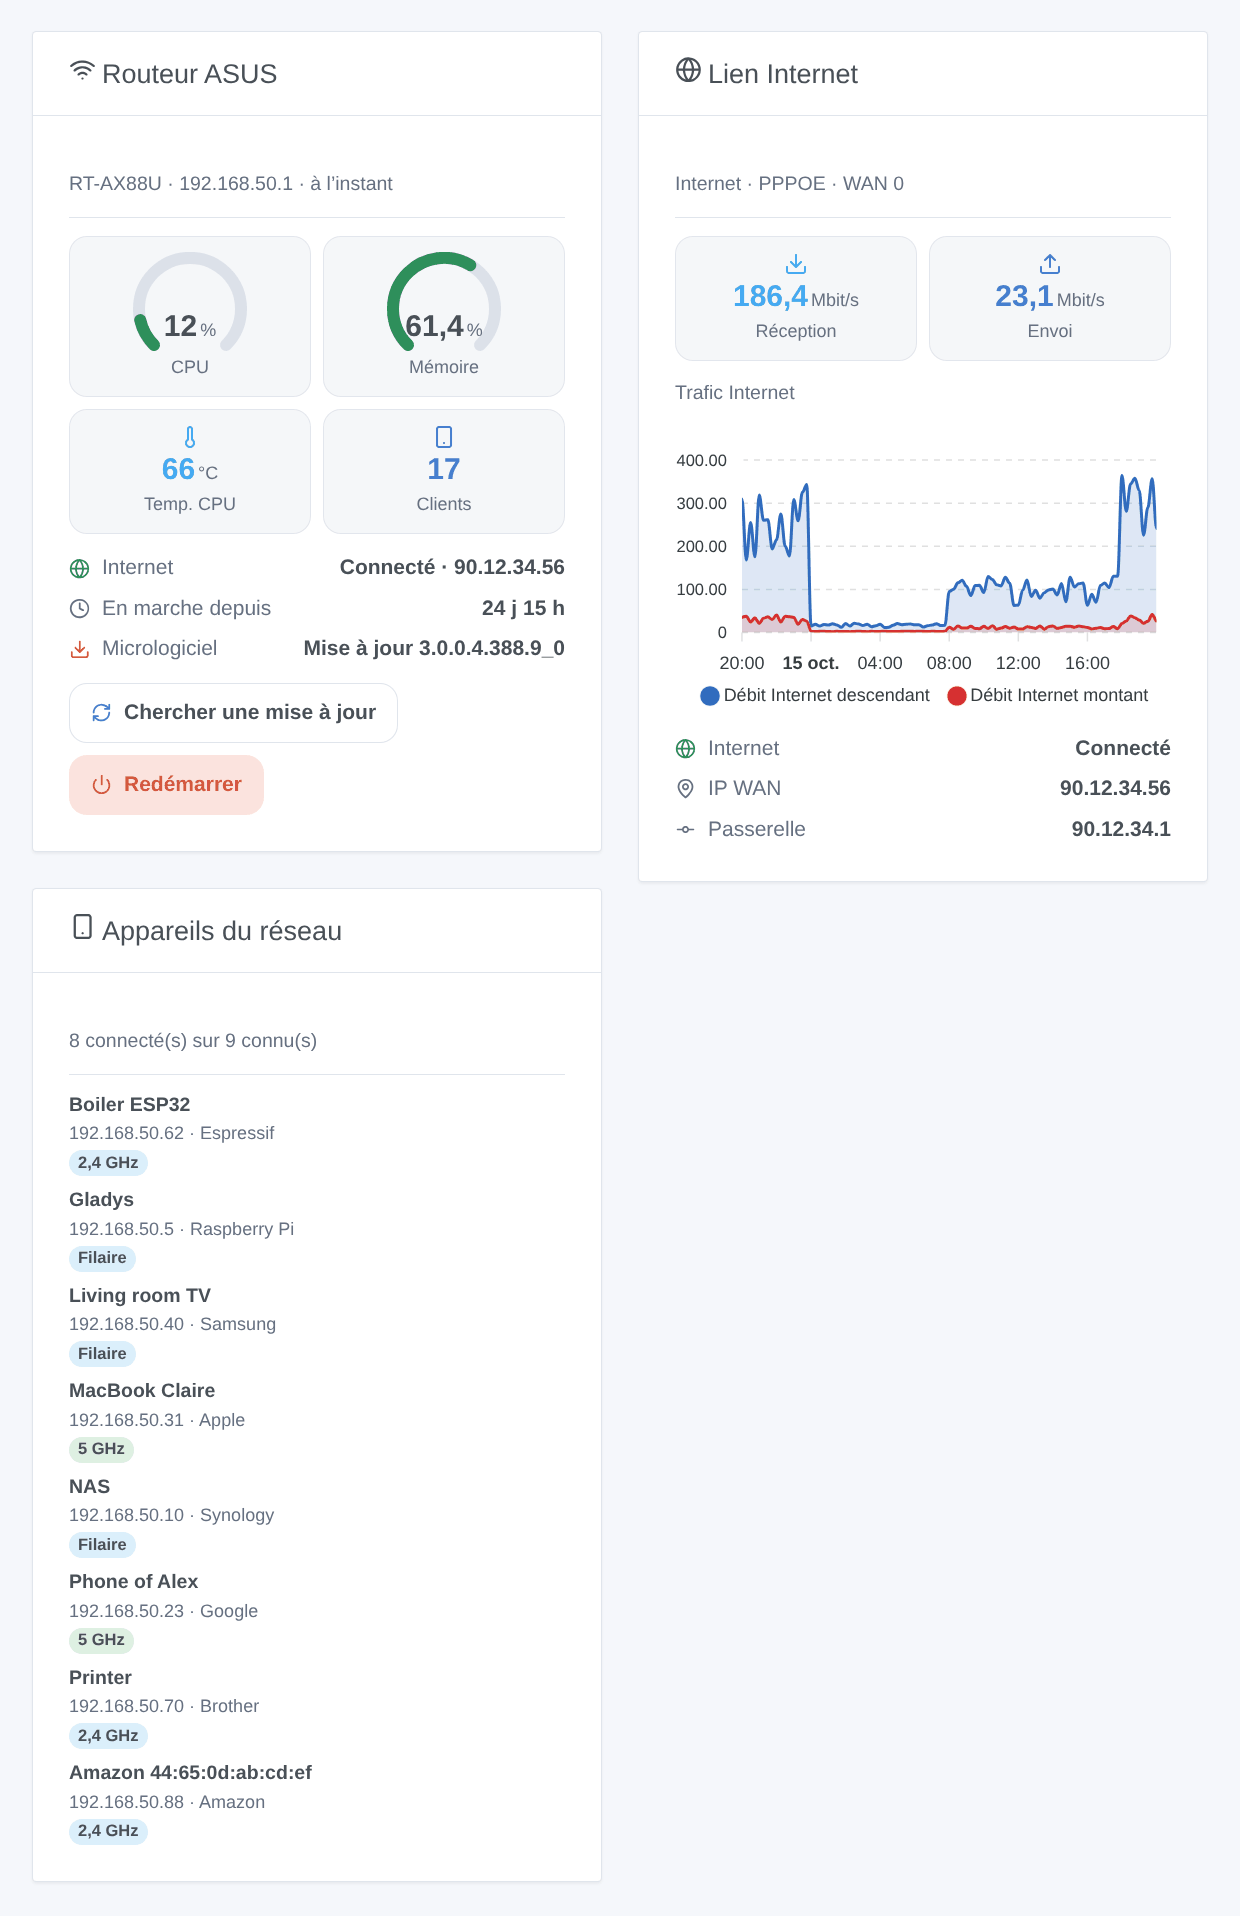Click the 192.168.50.10 · Synology text
This screenshot has width=1240, height=1916.
171,1515
